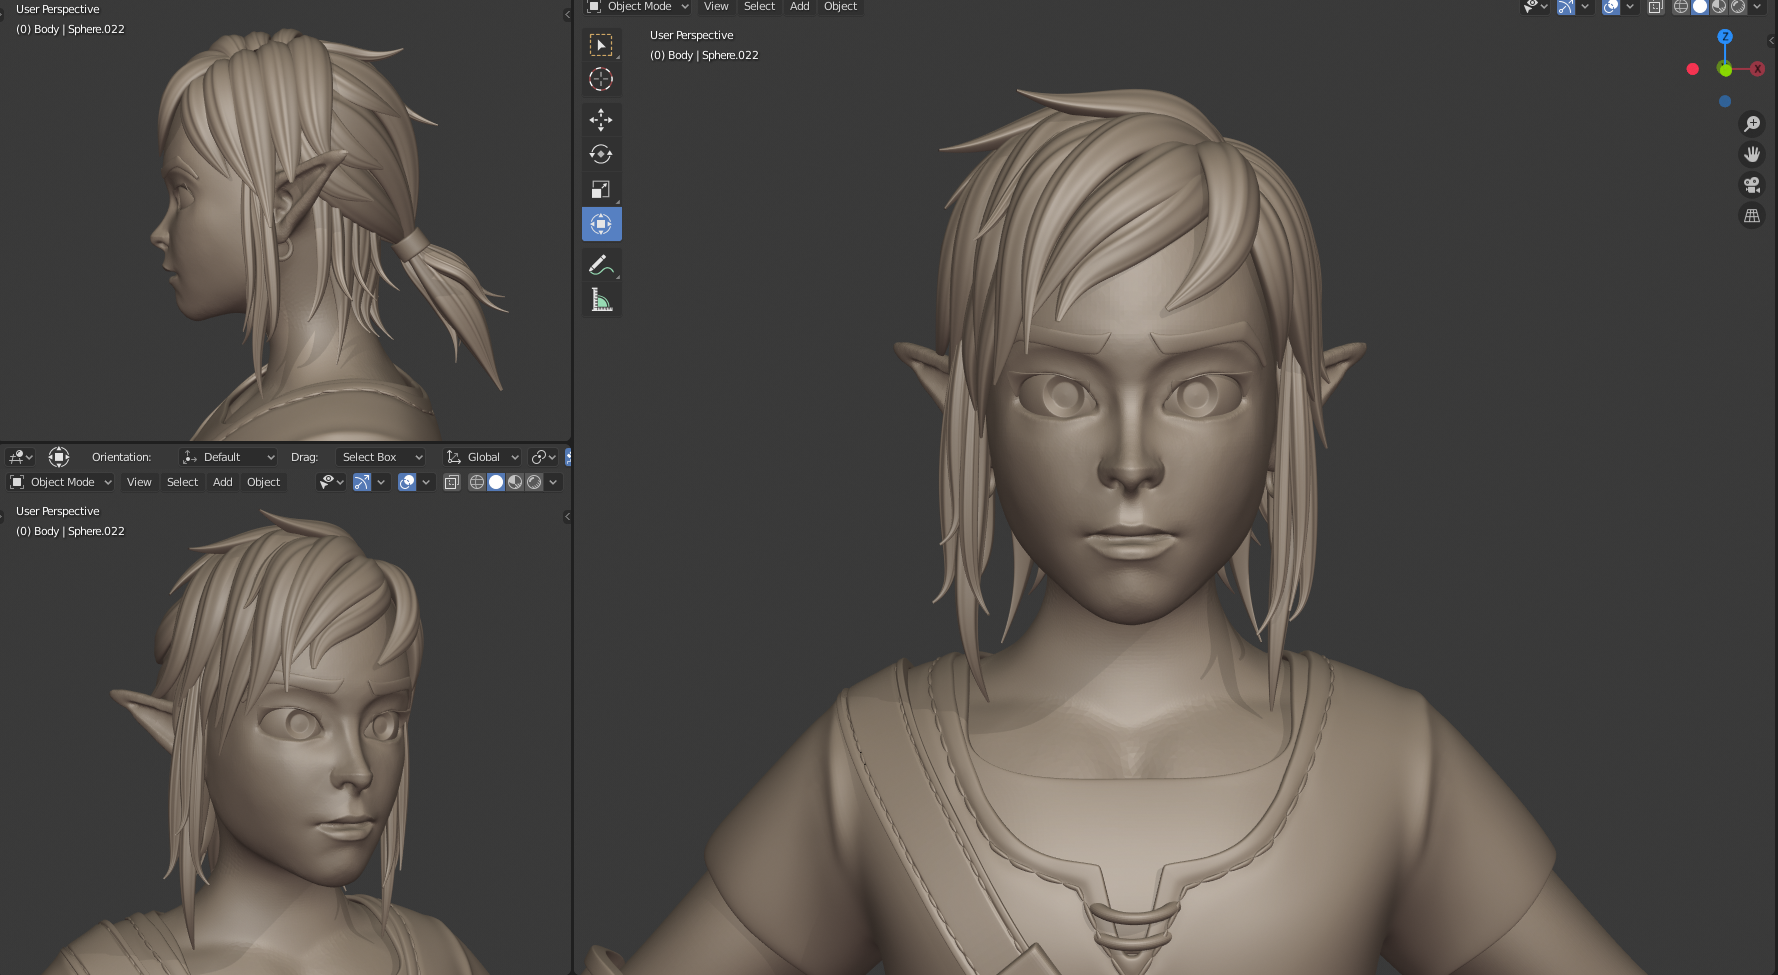The image size is (1778, 975).
Task: Select wireframe shading in the main viewport header
Action: click(x=1681, y=7)
